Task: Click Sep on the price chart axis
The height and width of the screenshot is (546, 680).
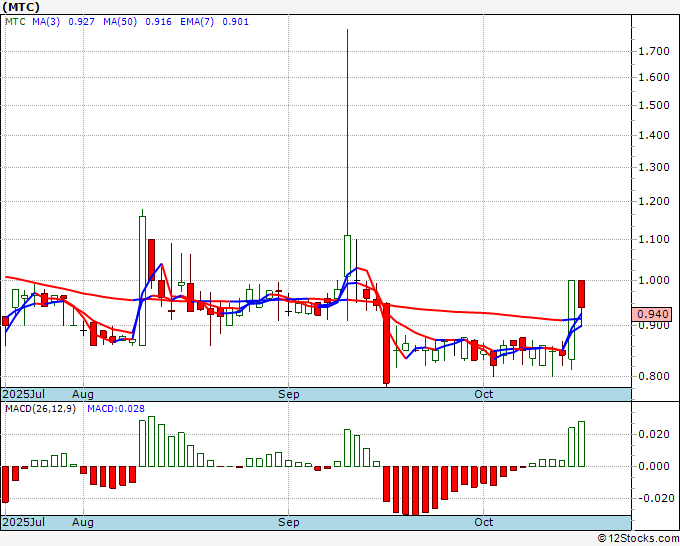Action: (x=288, y=394)
